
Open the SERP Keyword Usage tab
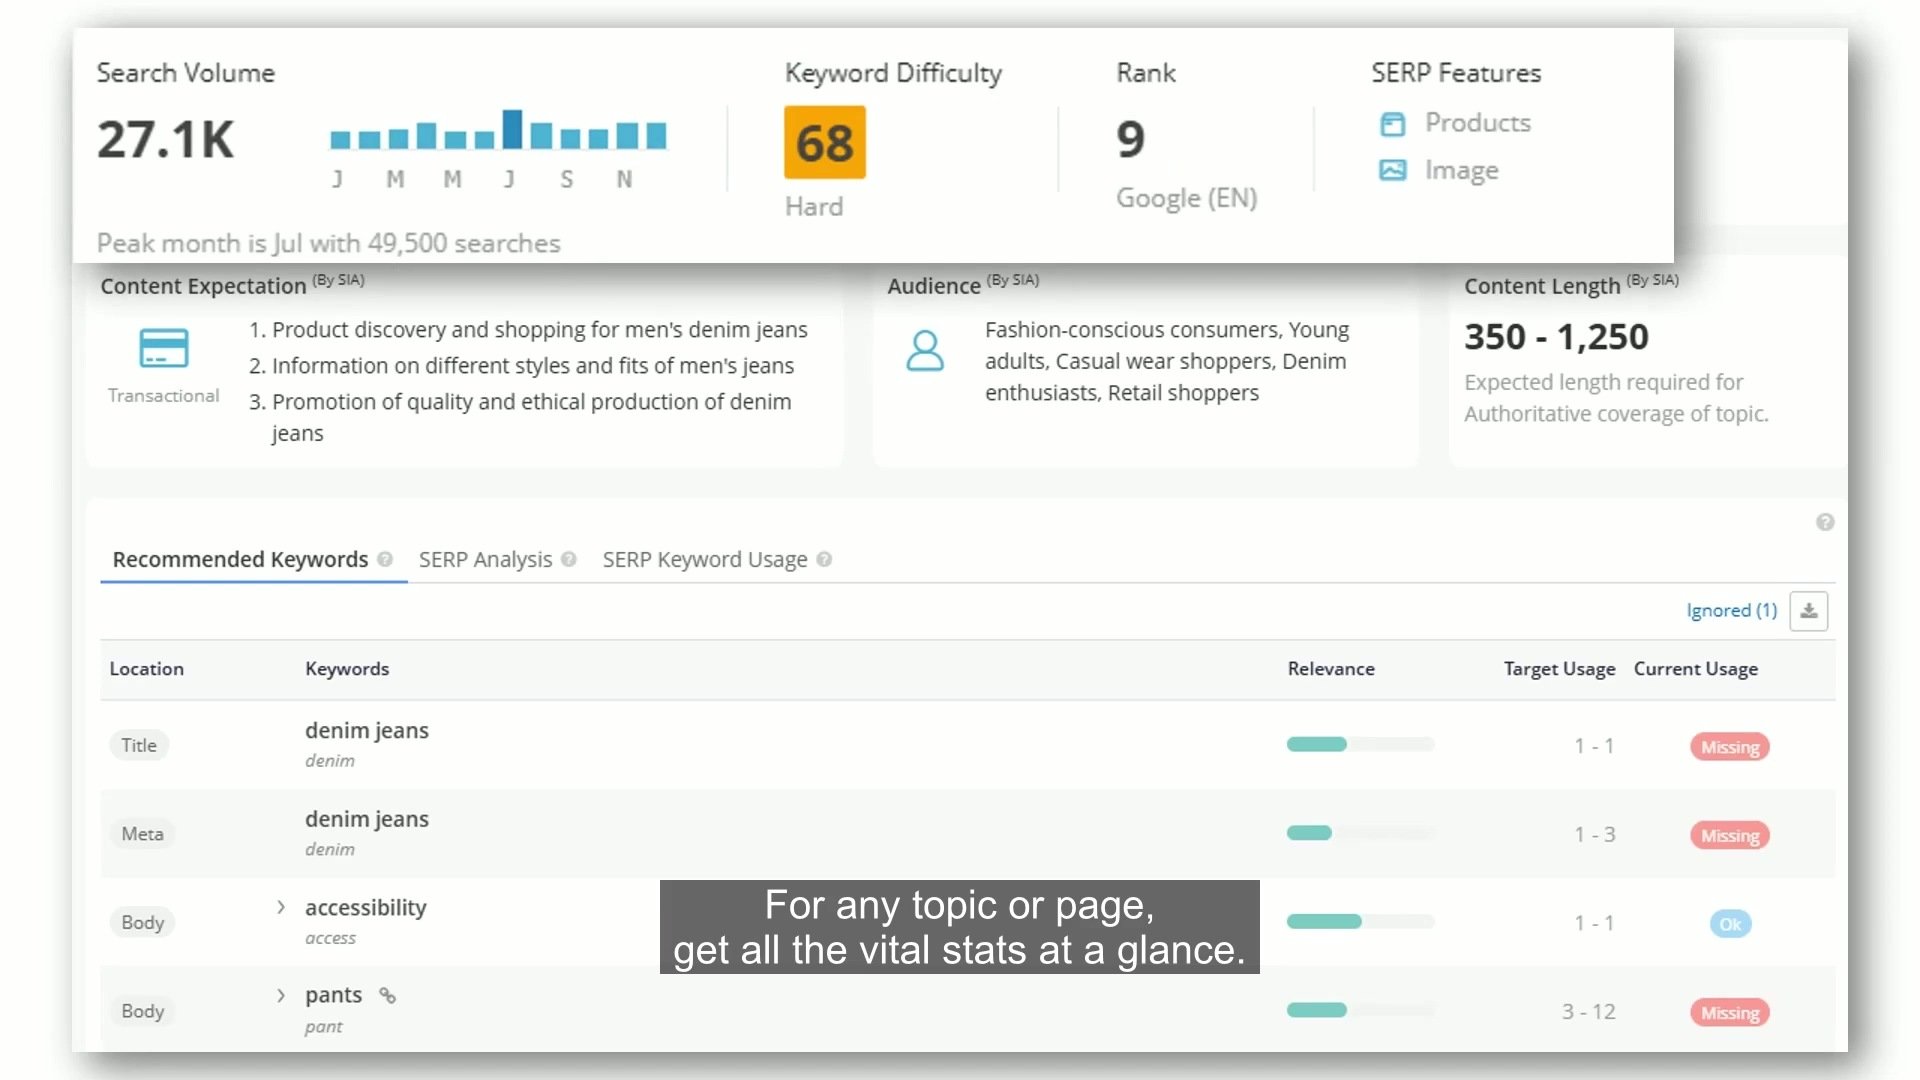[x=704, y=560]
